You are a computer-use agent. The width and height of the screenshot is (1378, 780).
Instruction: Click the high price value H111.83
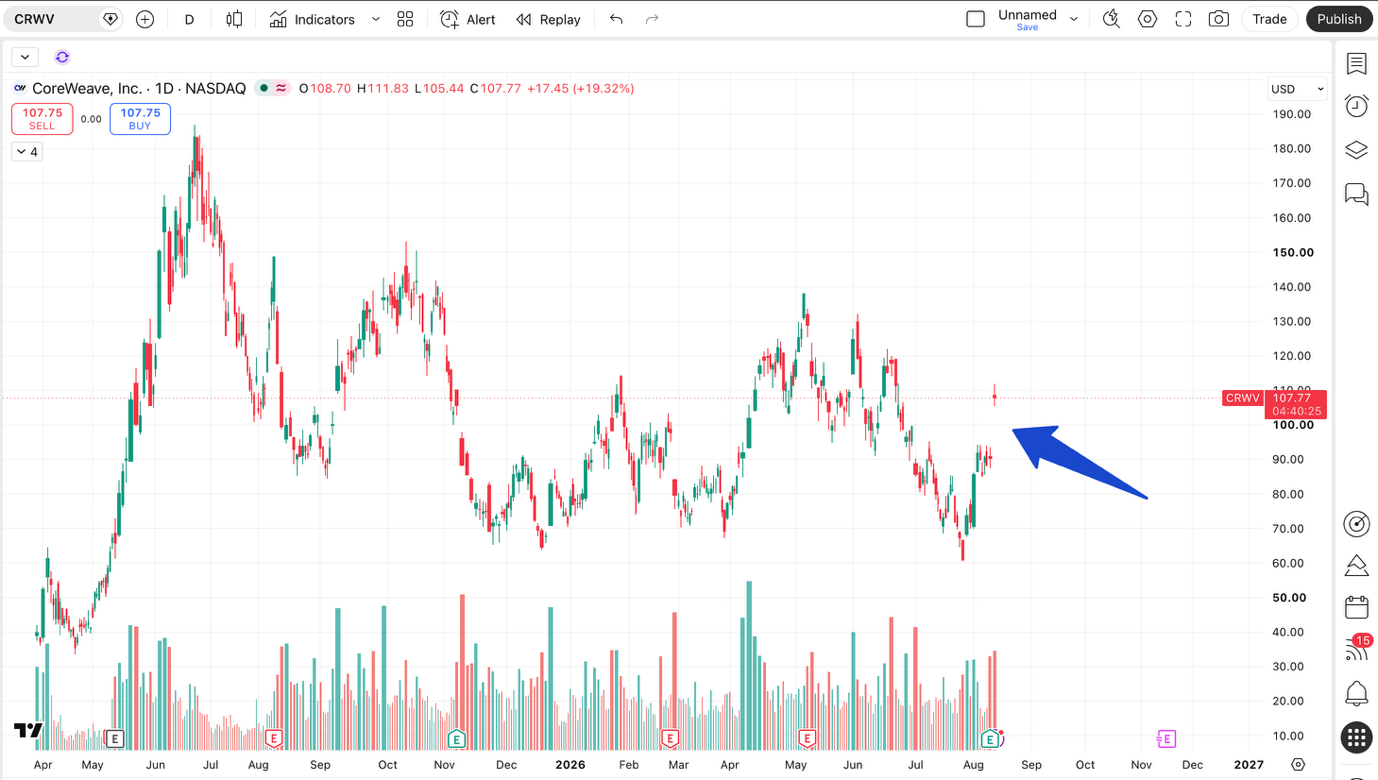pyautogui.click(x=383, y=88)
